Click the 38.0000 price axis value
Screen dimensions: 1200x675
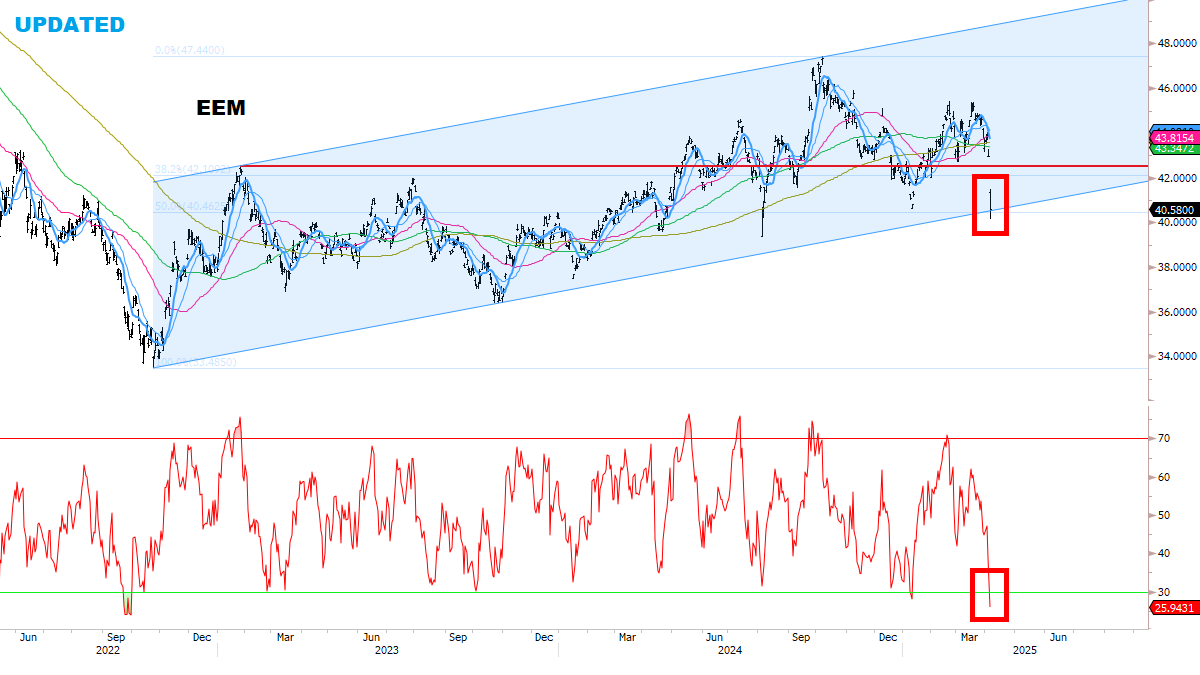(x=1175, y=267)
